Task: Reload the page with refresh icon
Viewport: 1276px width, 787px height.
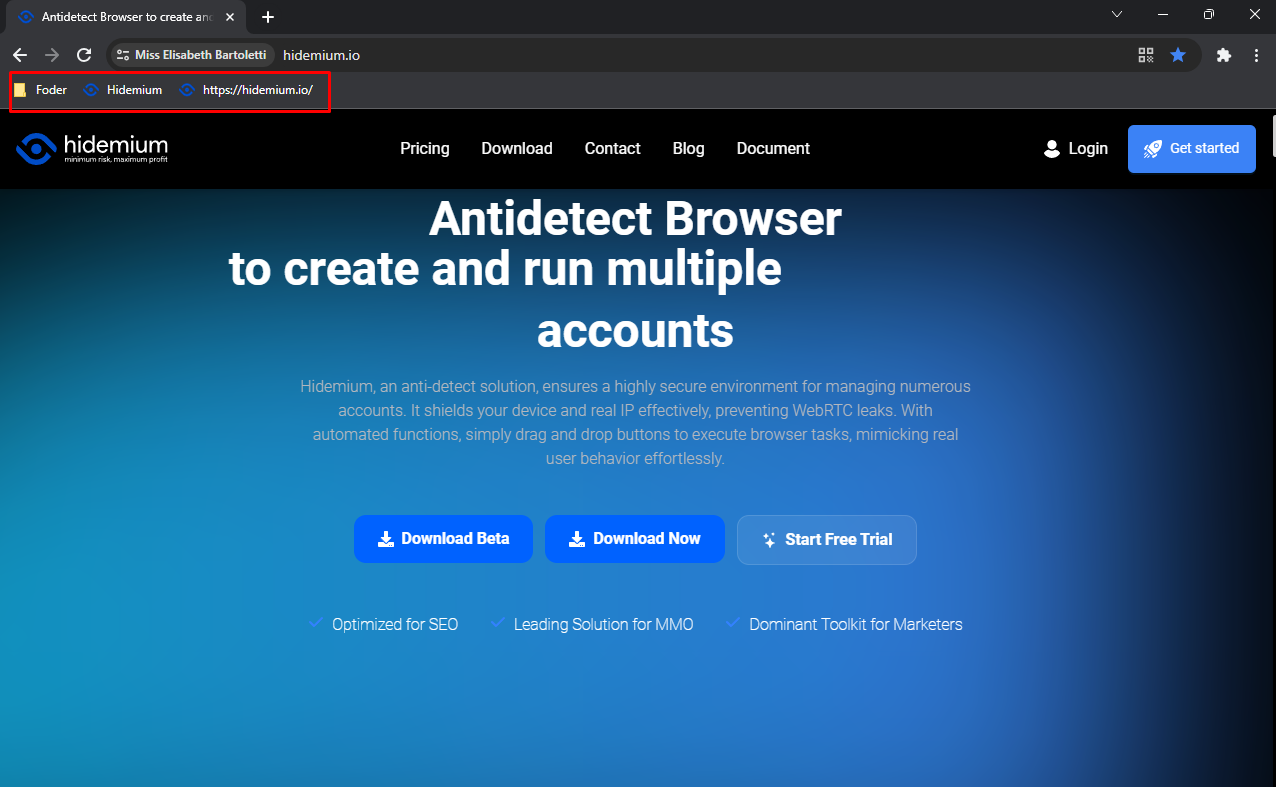Action: pyautogui.click(x=84, y=55)
